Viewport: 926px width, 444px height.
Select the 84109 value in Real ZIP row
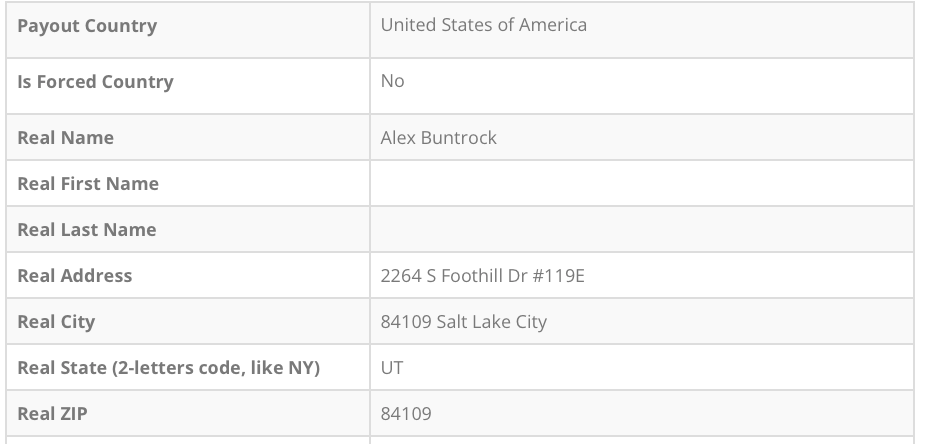click(x=406, y=413)
